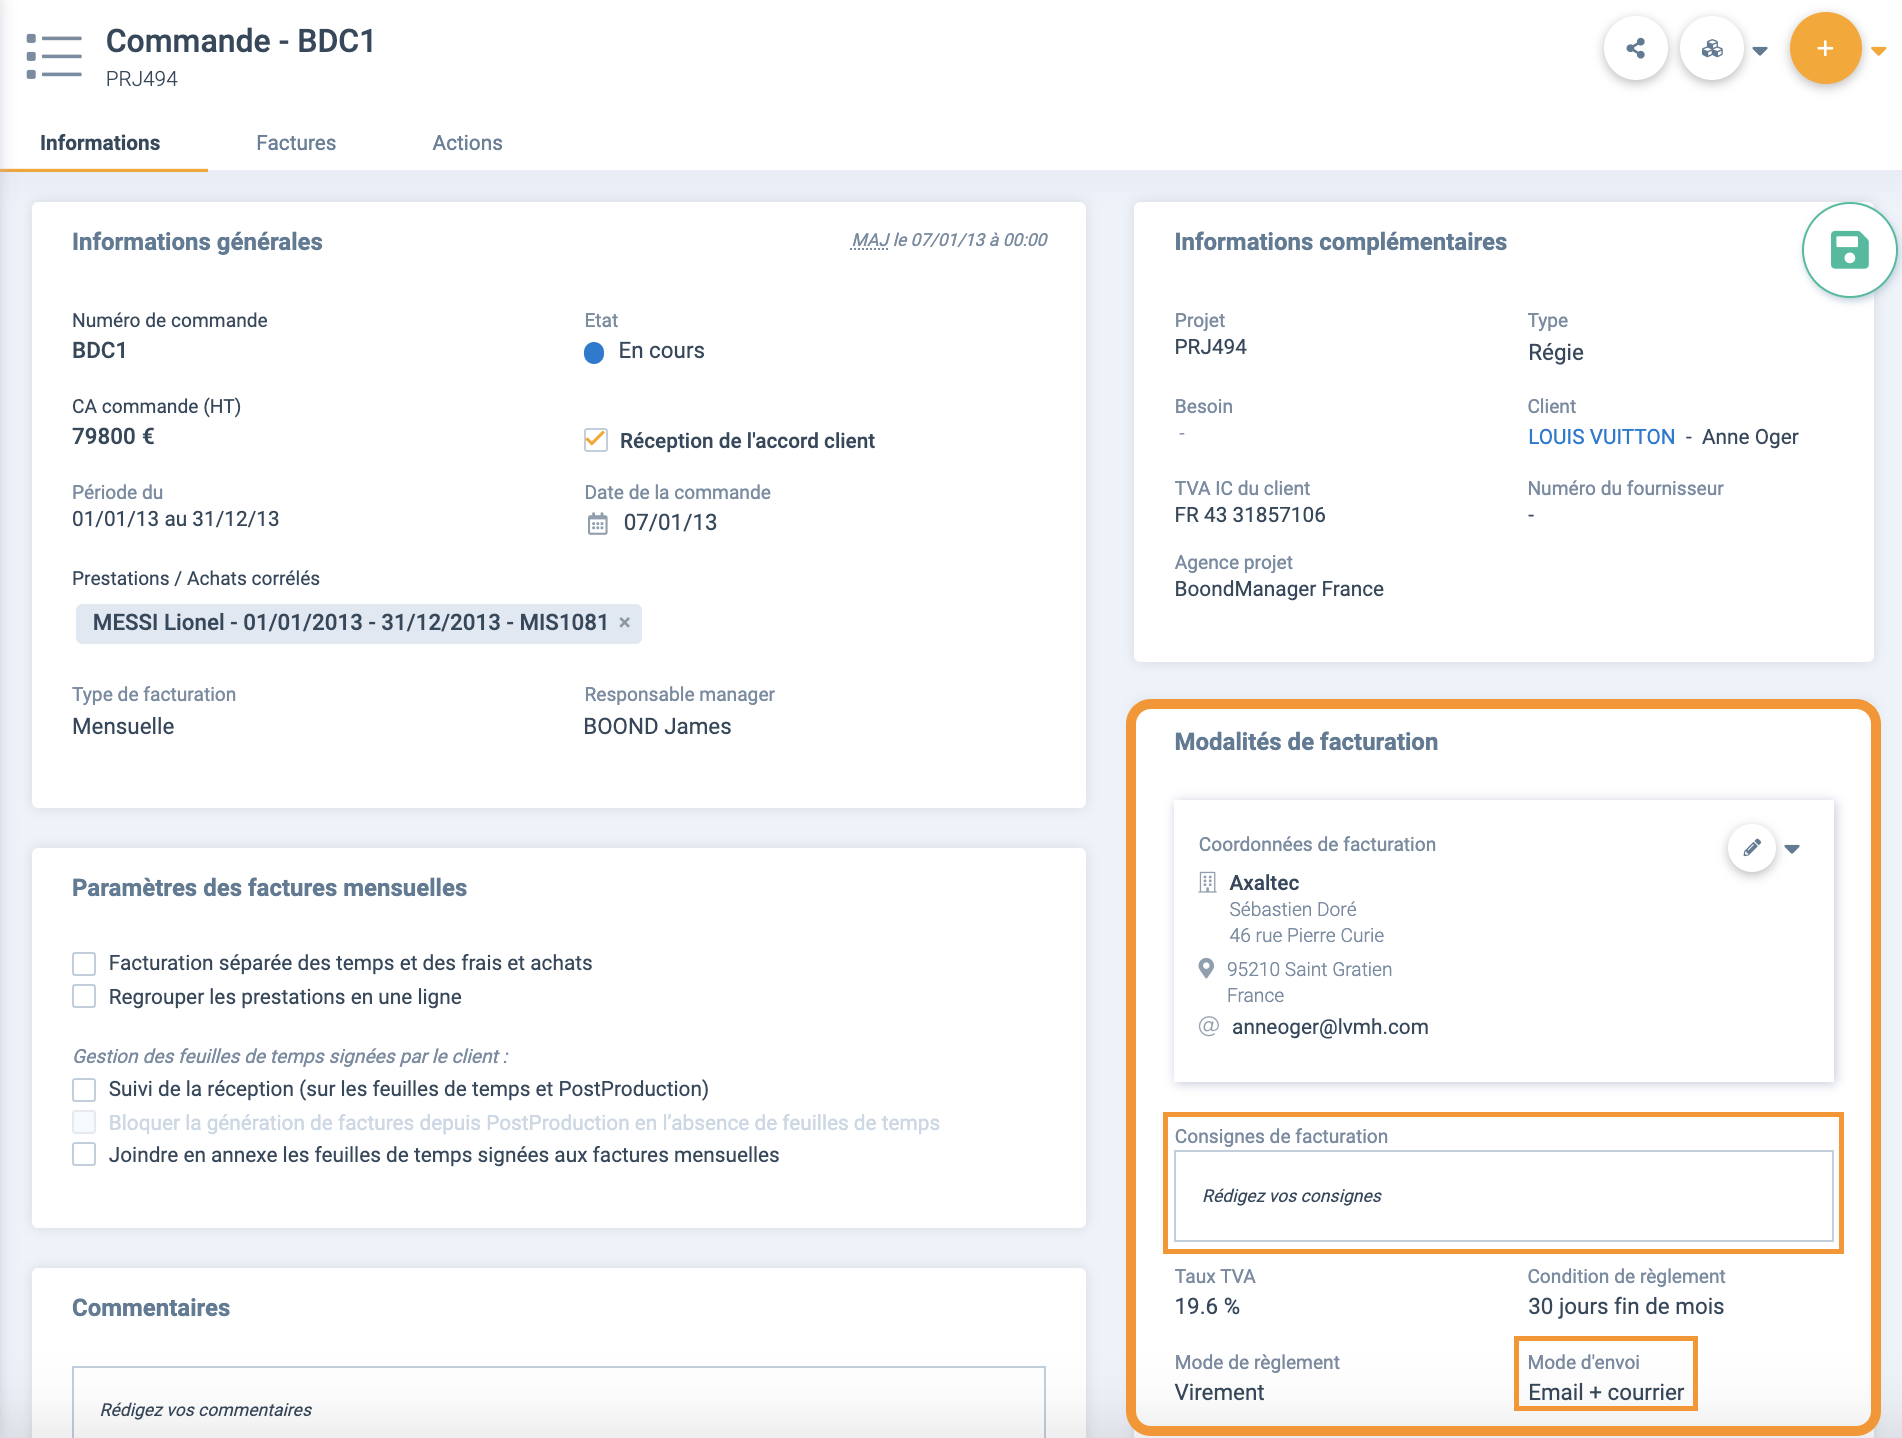Open the Factures tab
The width and height of the screenshot is (1902, 1438).
point(296,143)
